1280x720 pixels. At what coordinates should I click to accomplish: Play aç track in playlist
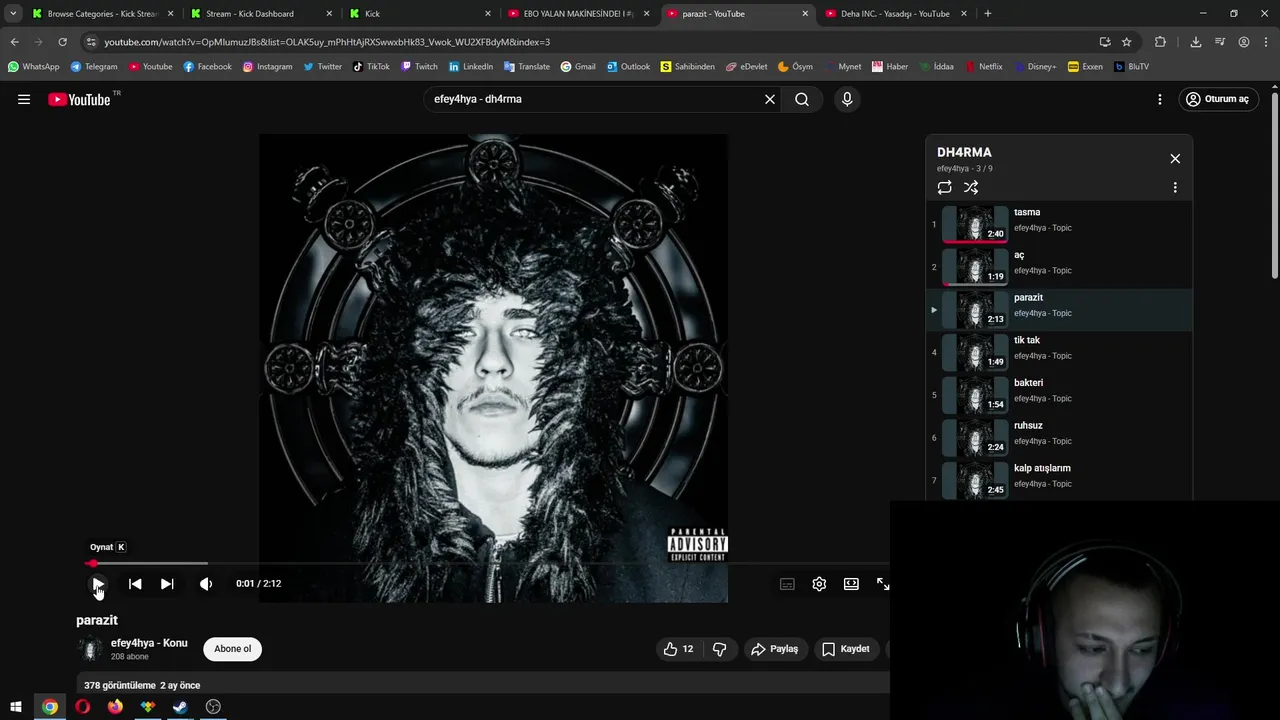pyautogui.click(x=1059, y=267)
